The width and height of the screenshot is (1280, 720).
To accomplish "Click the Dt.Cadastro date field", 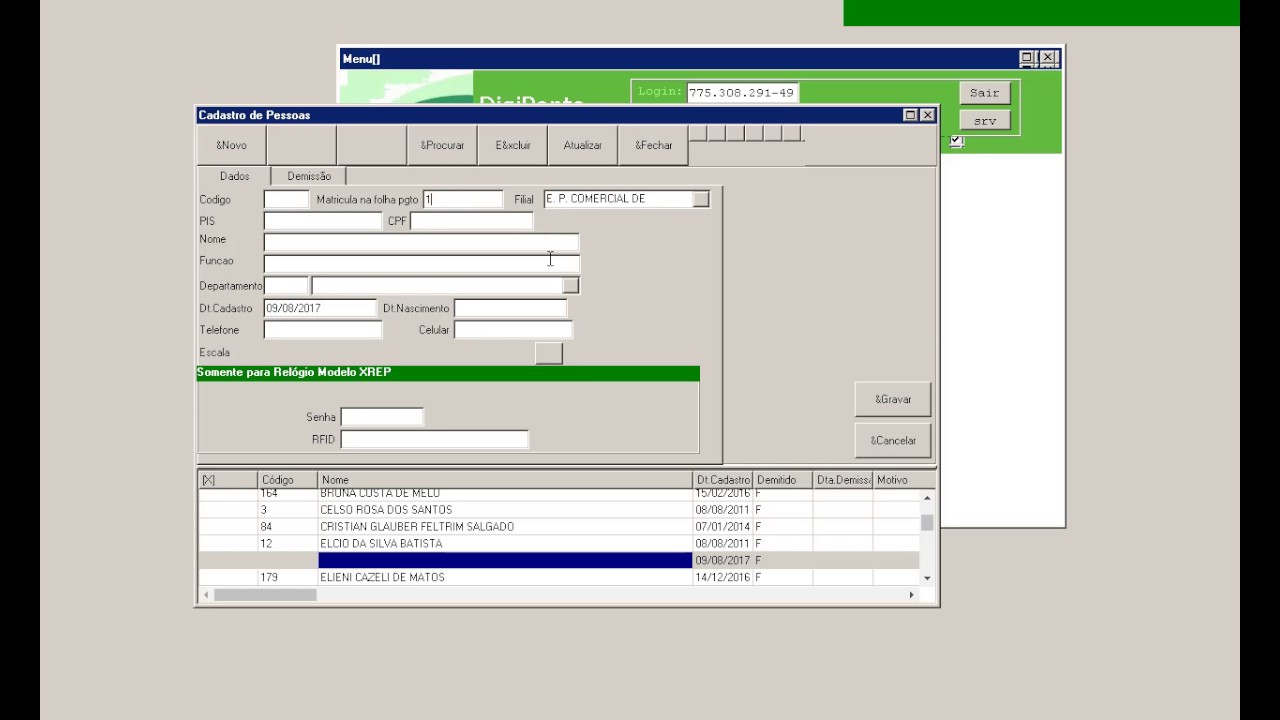I will [320, 308].
